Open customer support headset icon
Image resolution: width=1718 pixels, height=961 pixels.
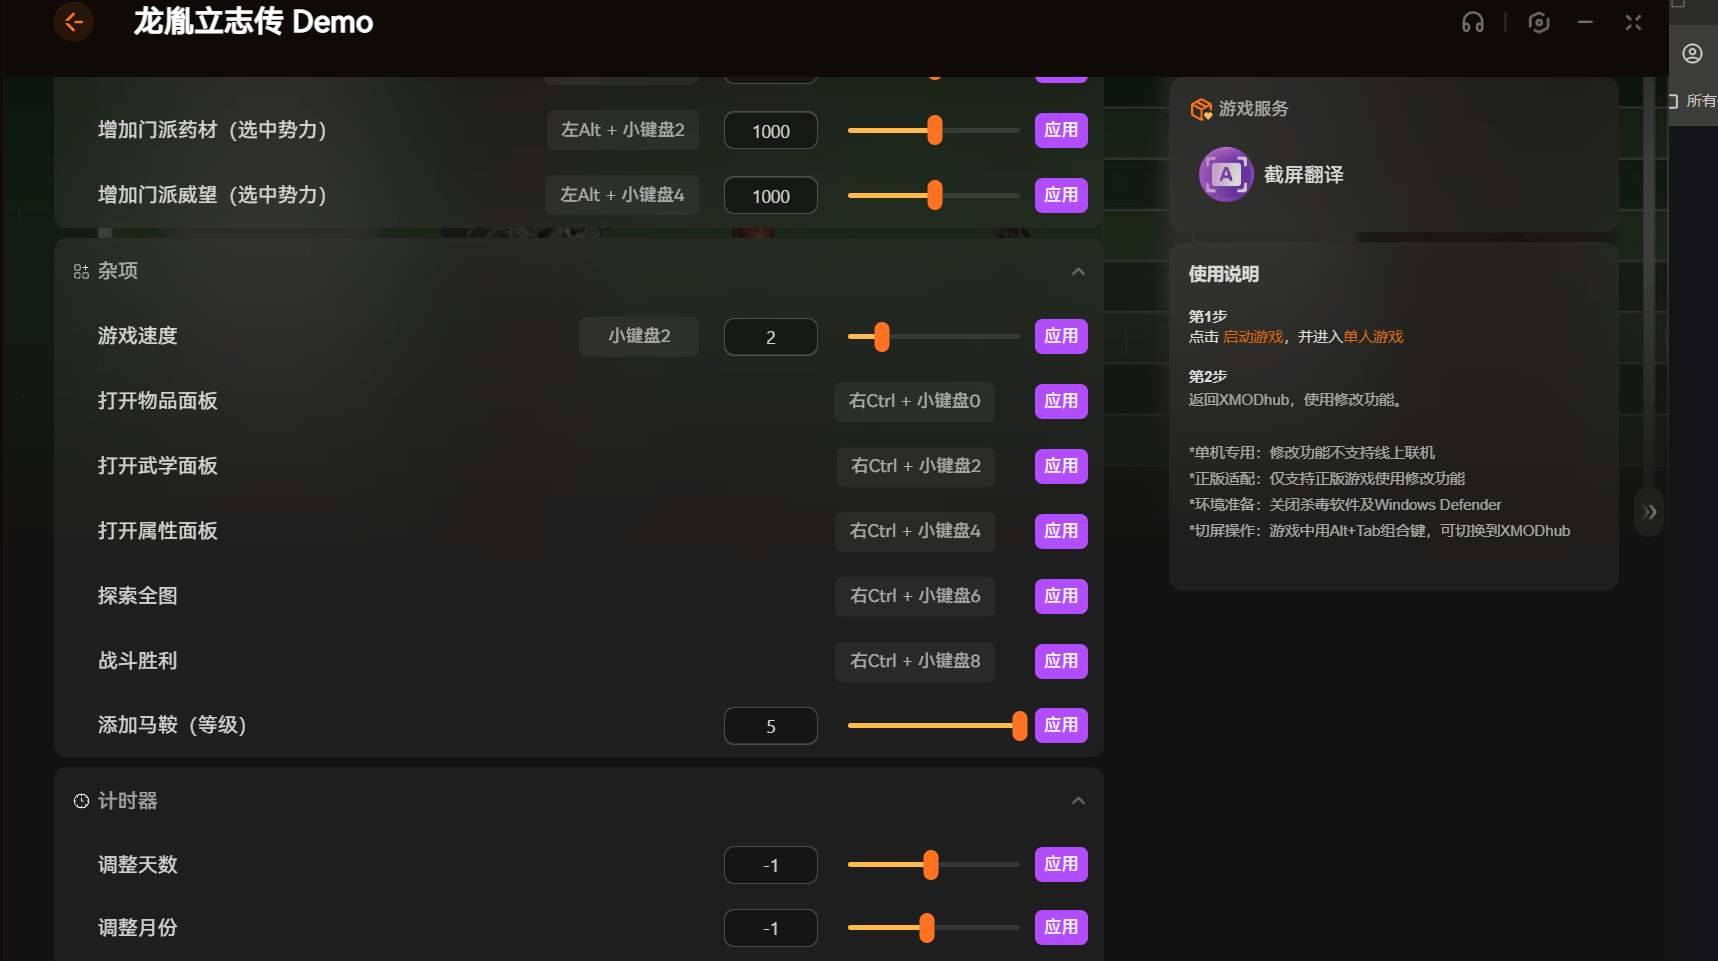click(1472, 22)
